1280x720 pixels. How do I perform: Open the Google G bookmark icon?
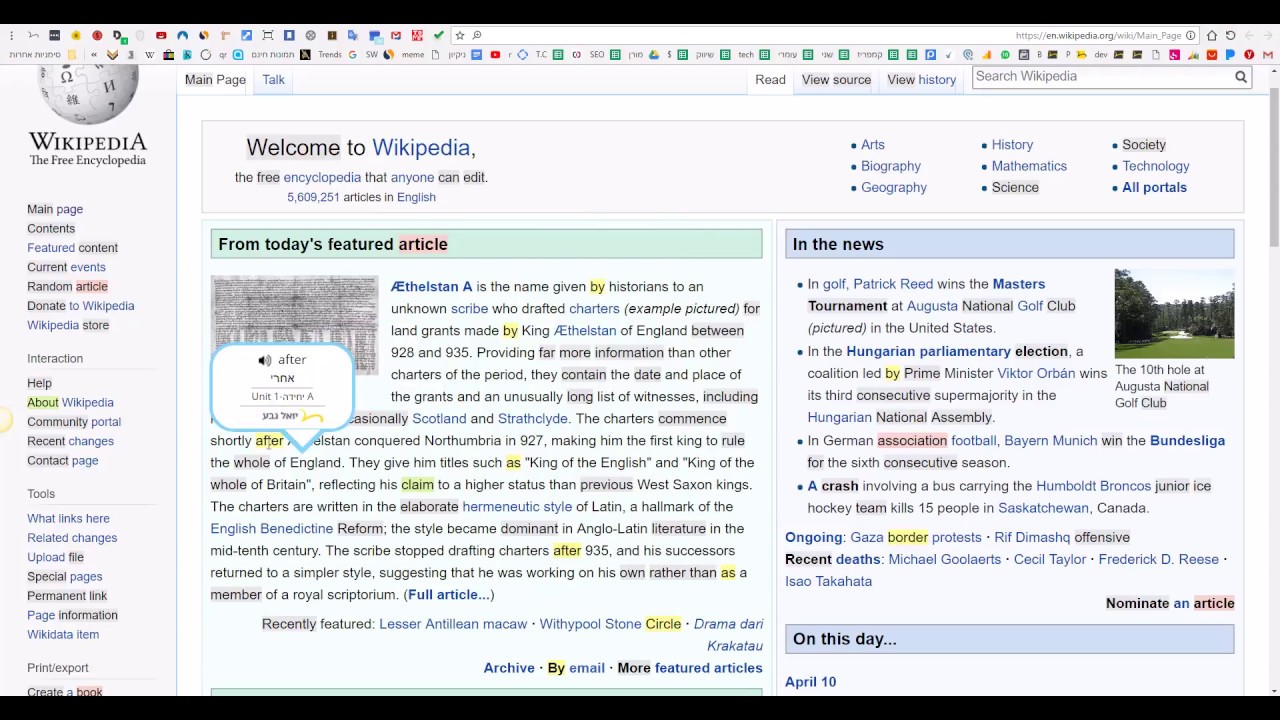click(x=353, y=55)
